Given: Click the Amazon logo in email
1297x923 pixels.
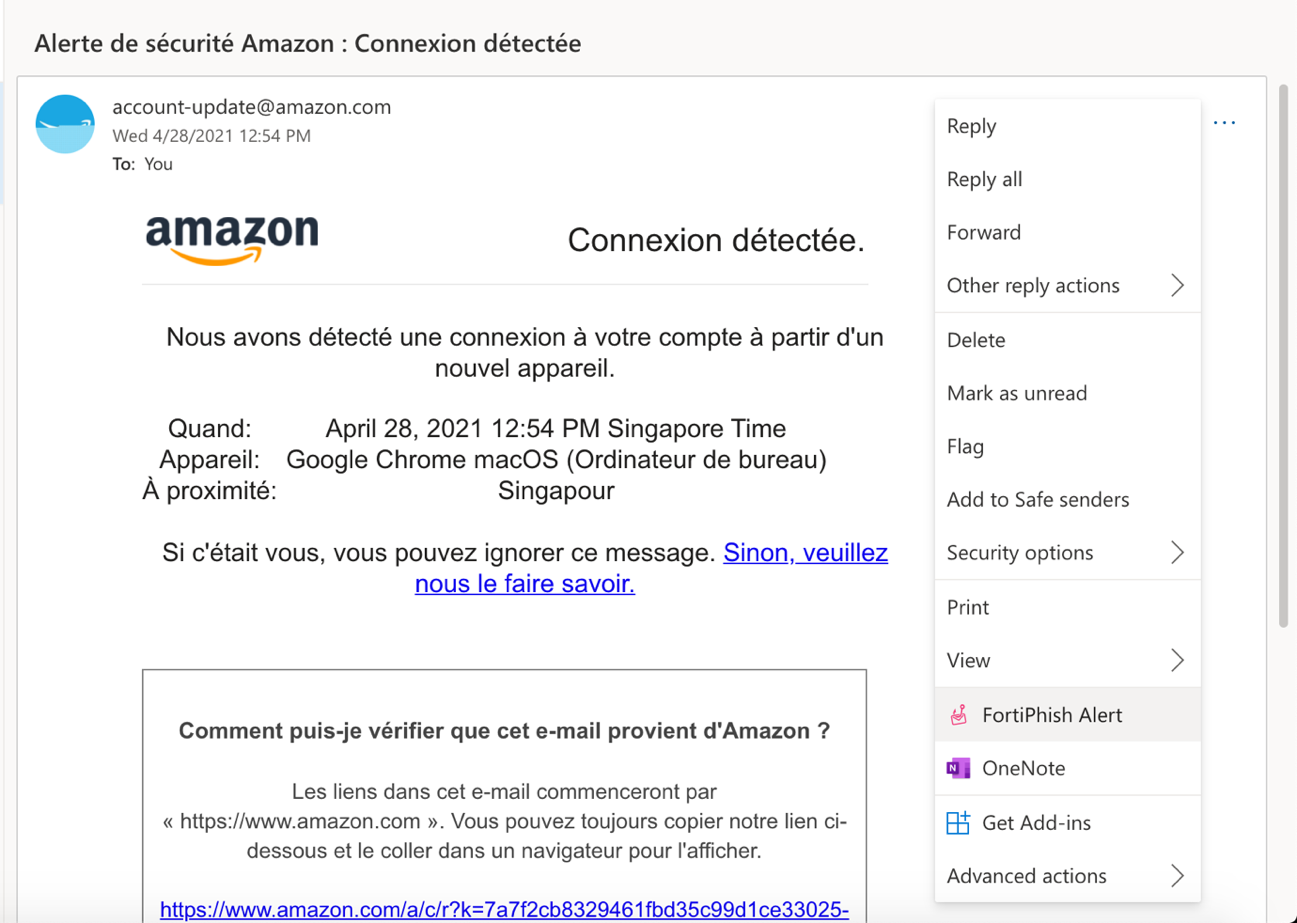Looking at the screenshot, I should pyautogui.click(x=232, y=239).
